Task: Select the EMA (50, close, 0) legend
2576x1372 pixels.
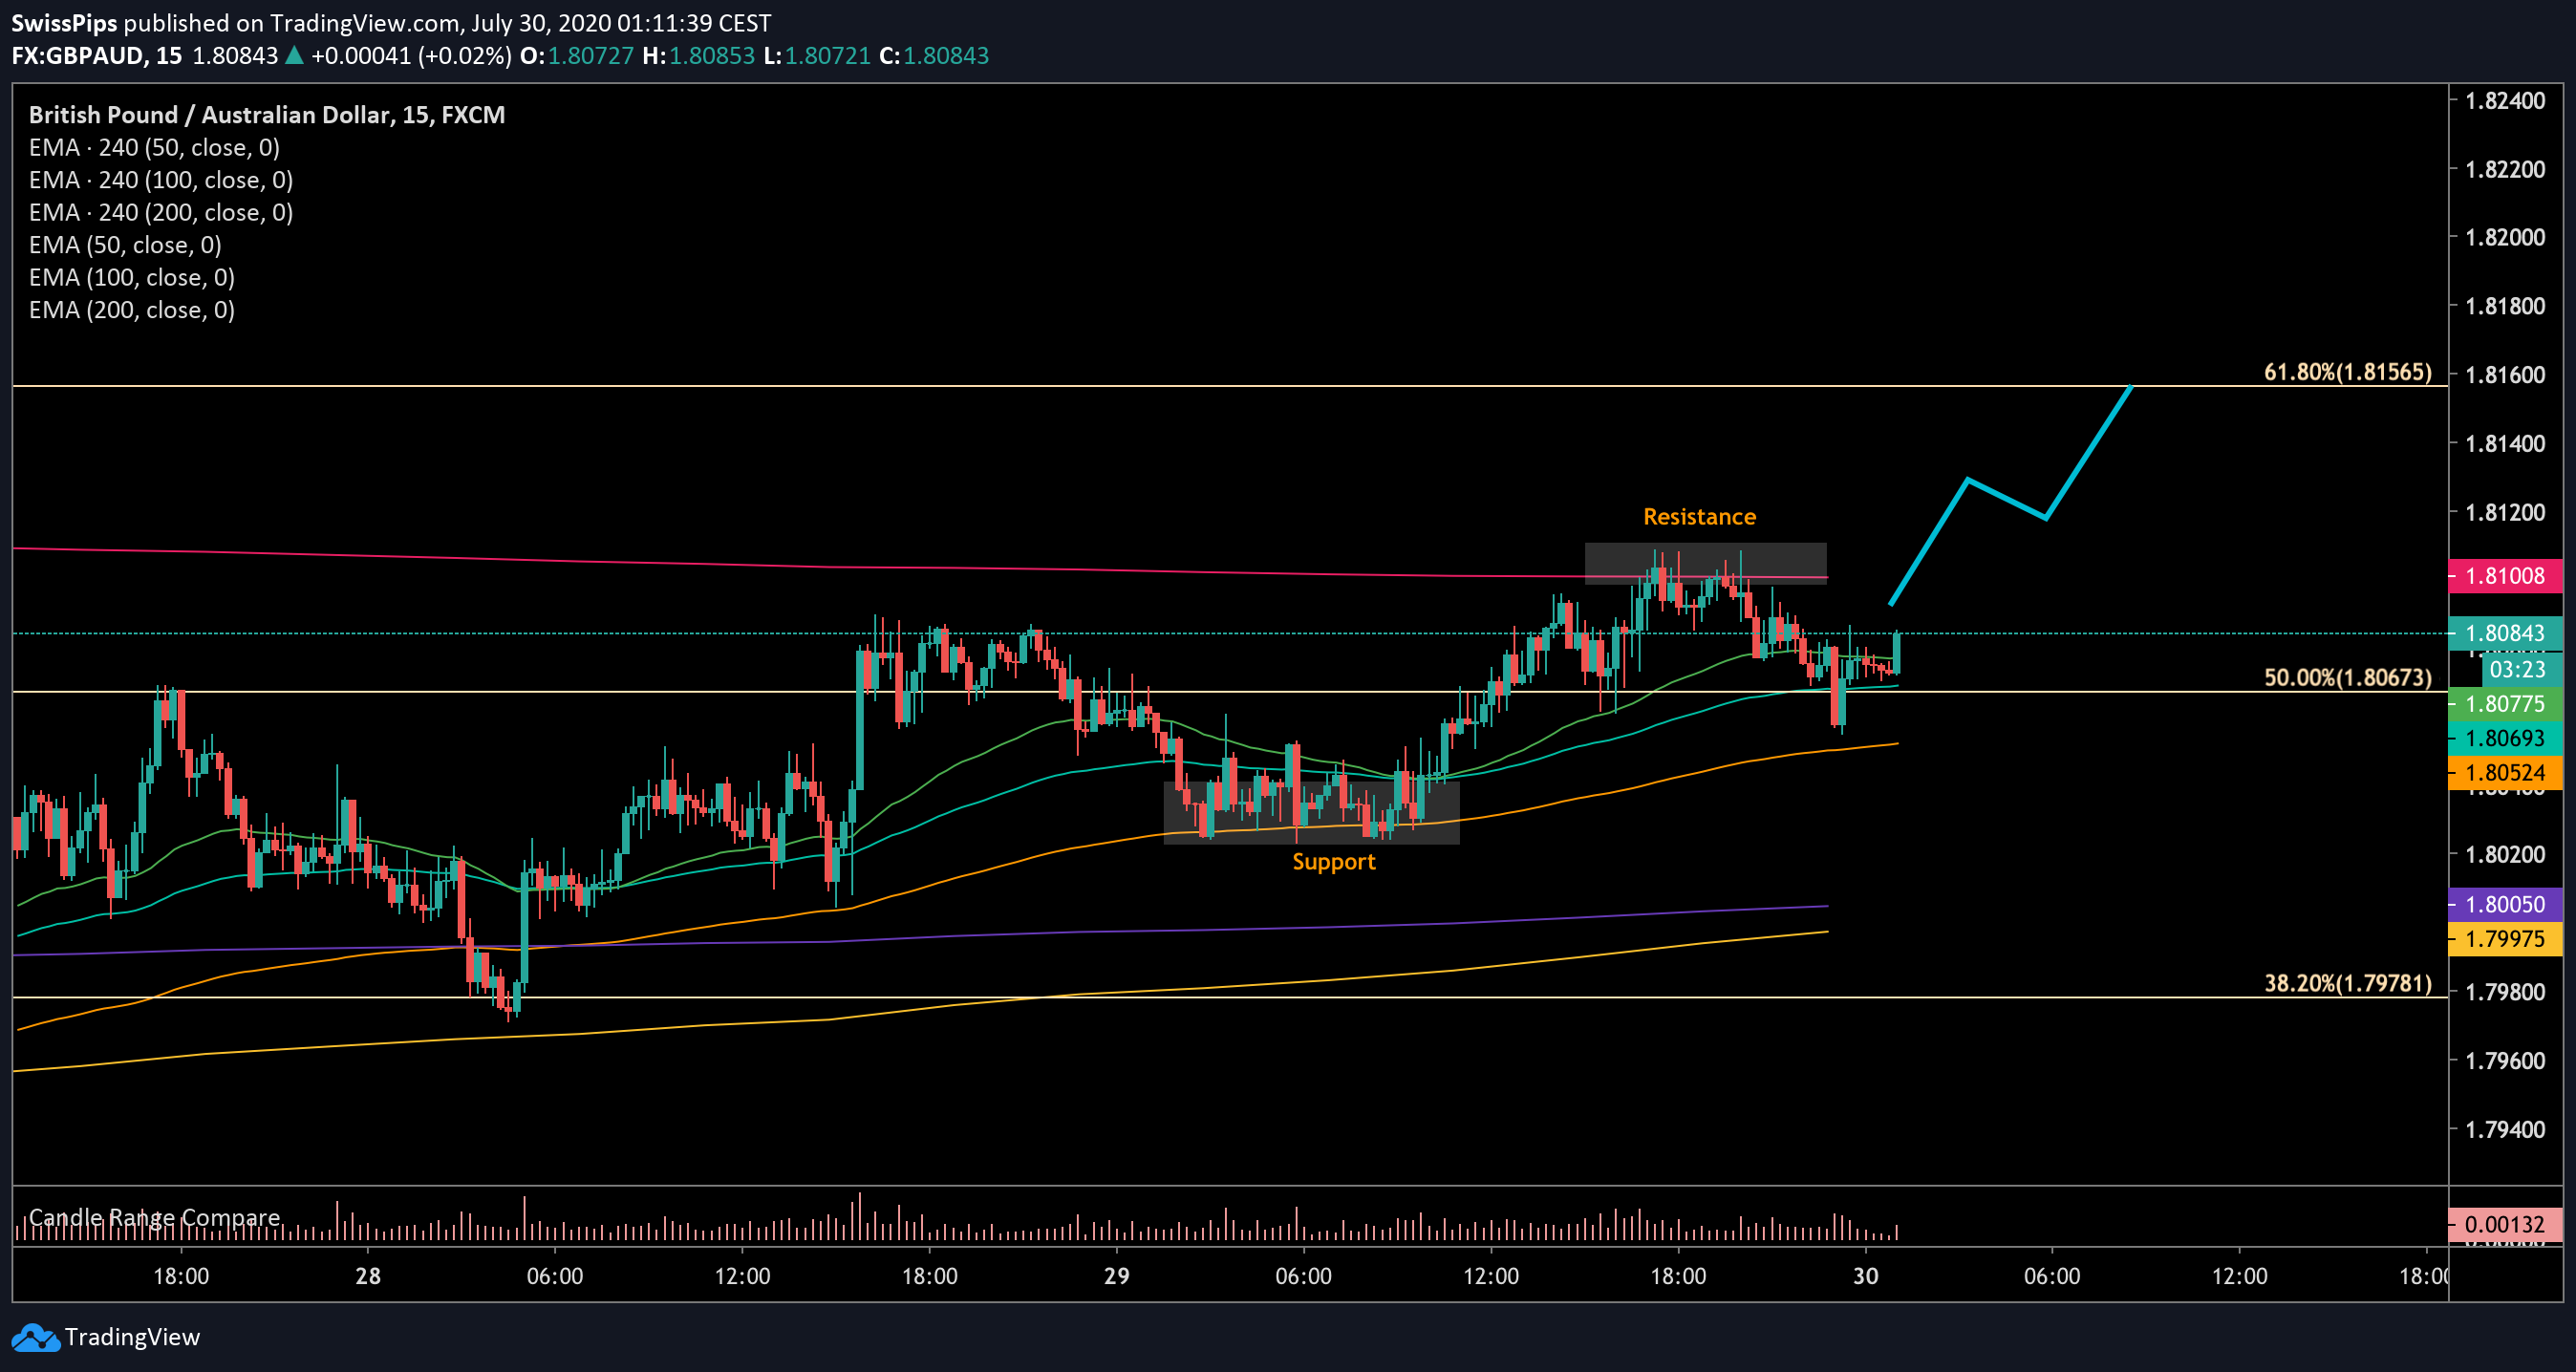Action: (x=125, y=245)
